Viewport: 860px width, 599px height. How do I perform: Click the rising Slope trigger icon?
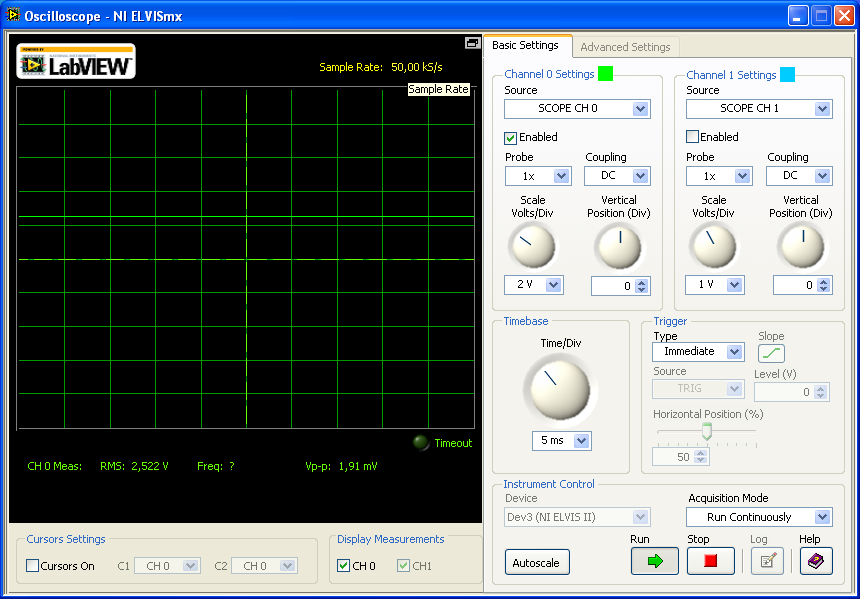coord(771,354)
